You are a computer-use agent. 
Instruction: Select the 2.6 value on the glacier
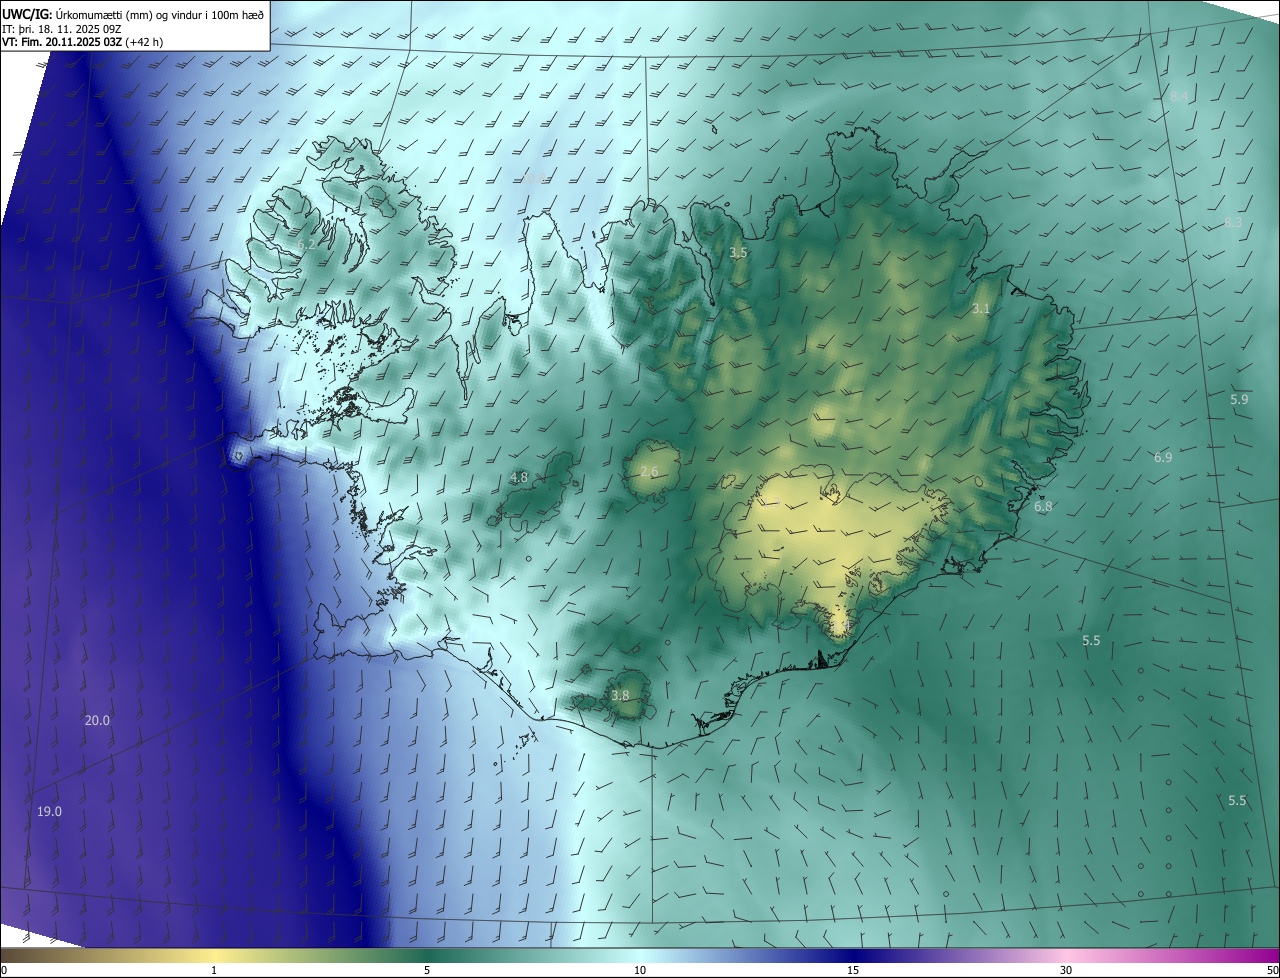point(649,471)
